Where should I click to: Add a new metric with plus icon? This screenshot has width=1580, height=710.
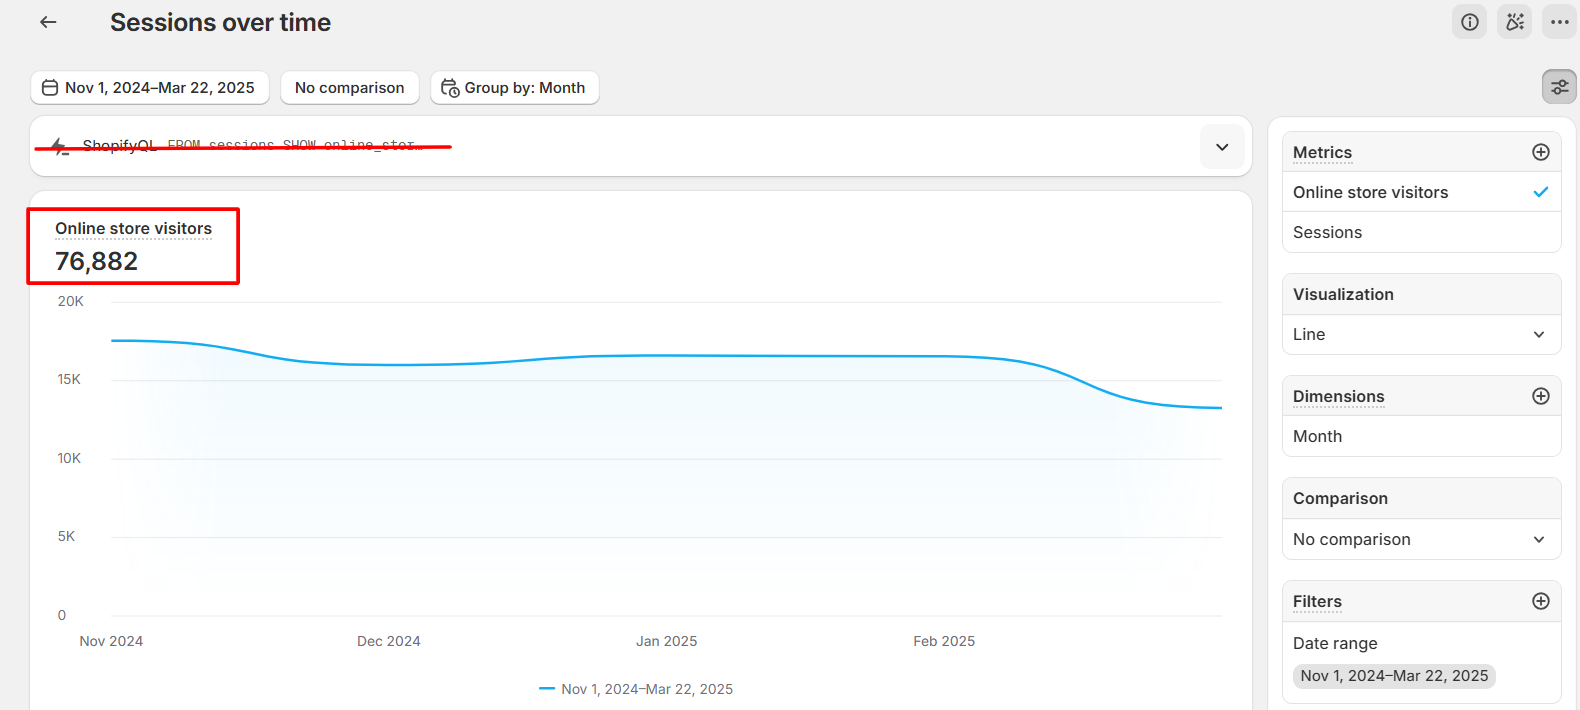(1540, 152)
